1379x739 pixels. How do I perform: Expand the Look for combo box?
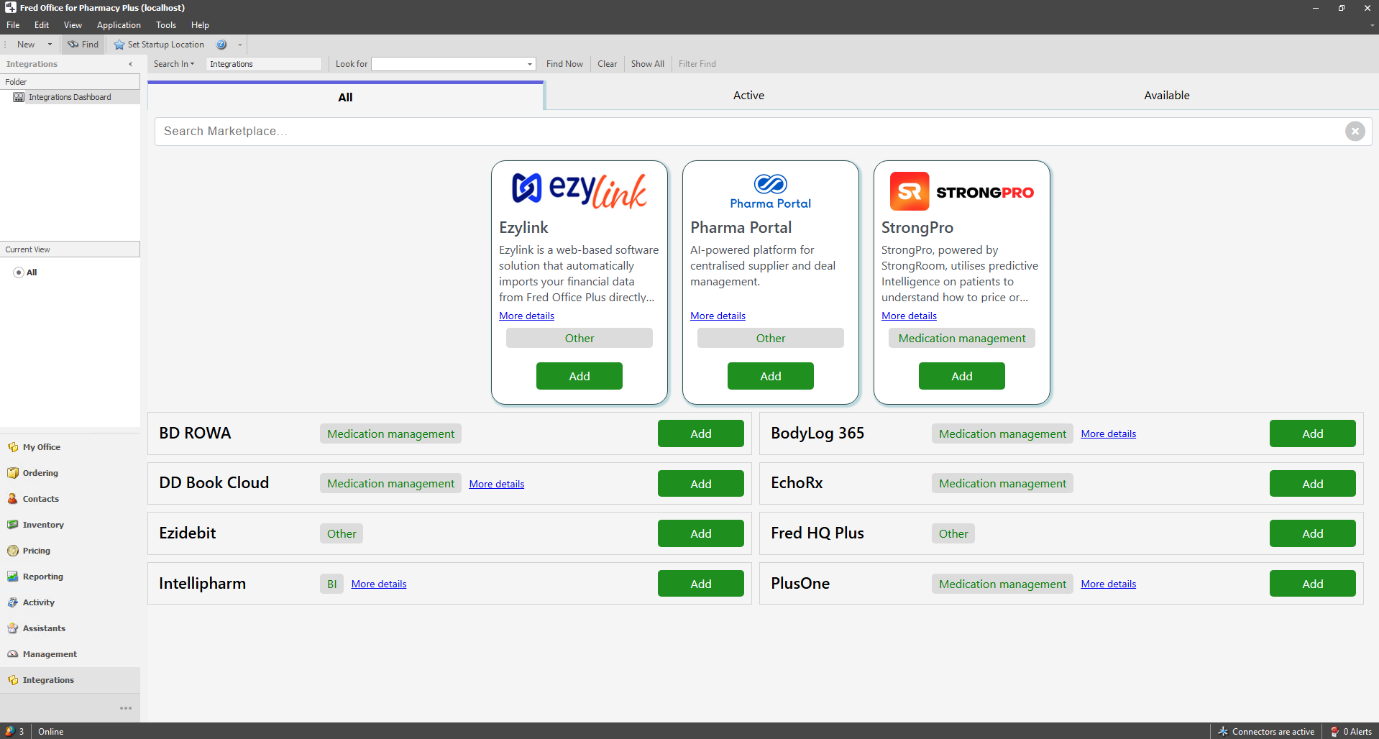point(530,64)
